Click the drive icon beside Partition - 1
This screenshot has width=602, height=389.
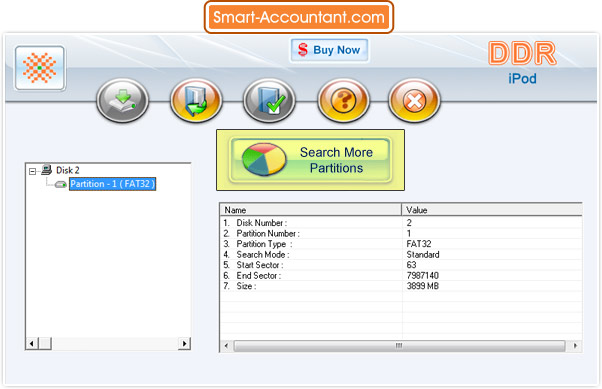click(60, 185)
